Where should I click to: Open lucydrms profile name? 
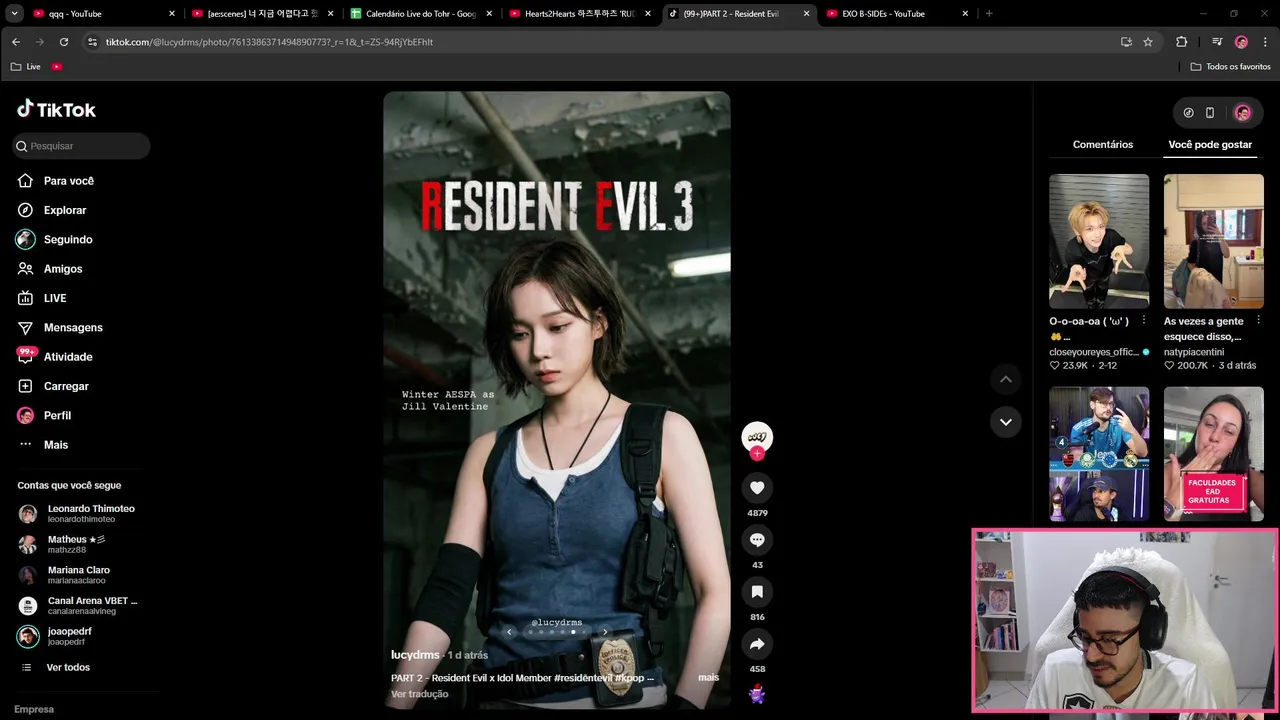[x=415, y=655]
